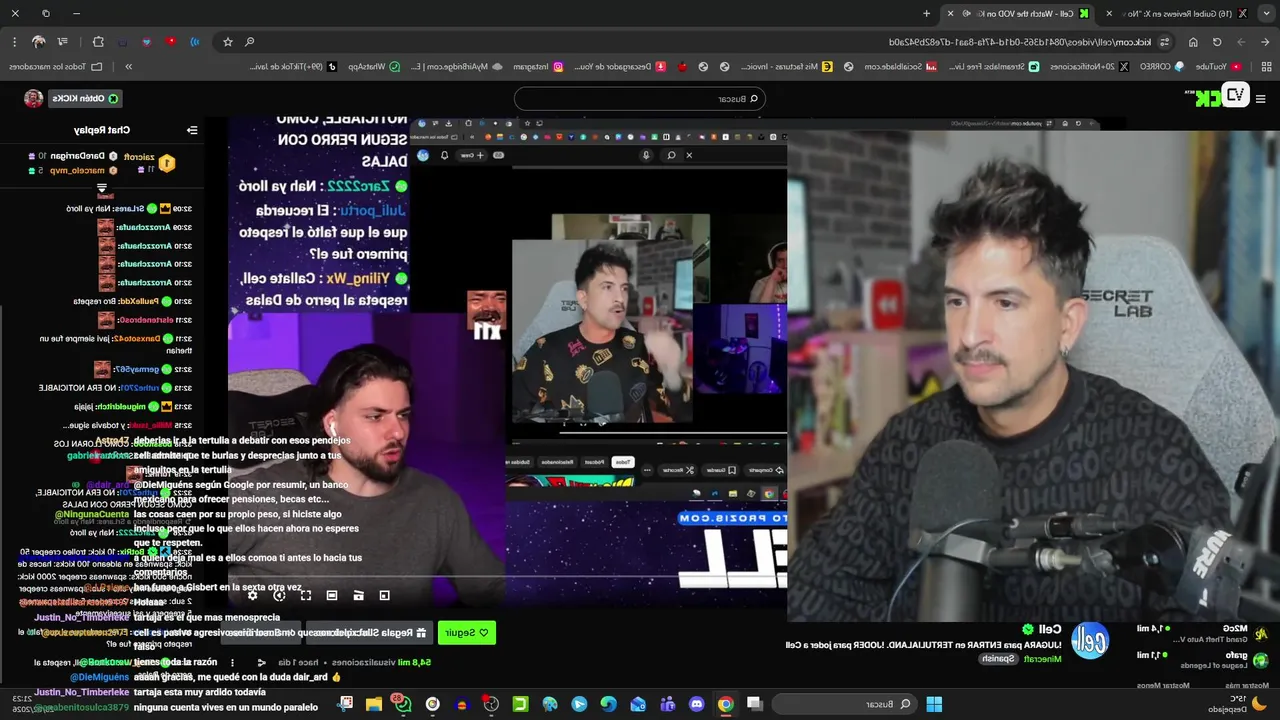Open Task View from the taskbar

754,704
